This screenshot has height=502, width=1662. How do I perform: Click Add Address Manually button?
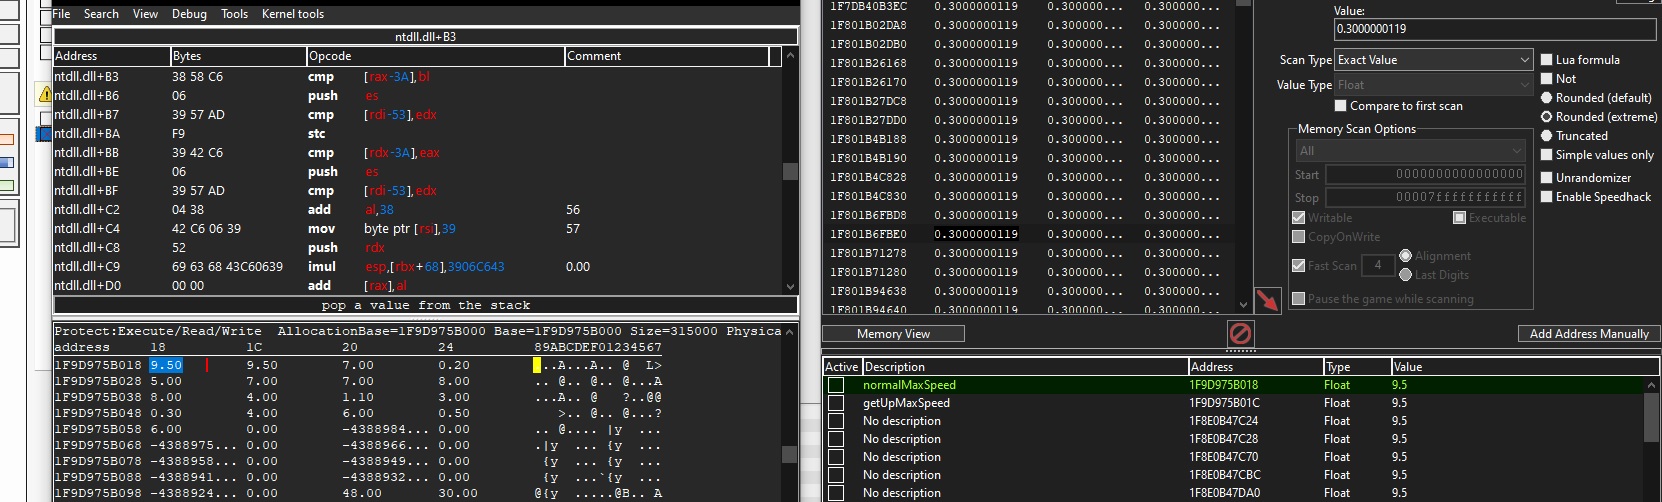[x=1588, y=334]
